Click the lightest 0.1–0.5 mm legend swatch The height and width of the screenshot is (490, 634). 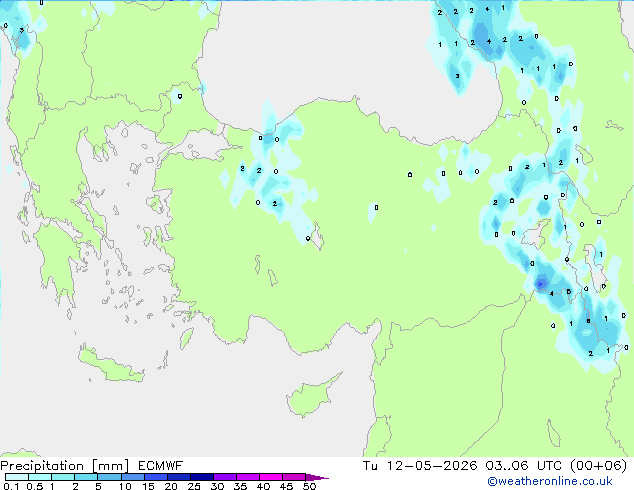(17, 477)
